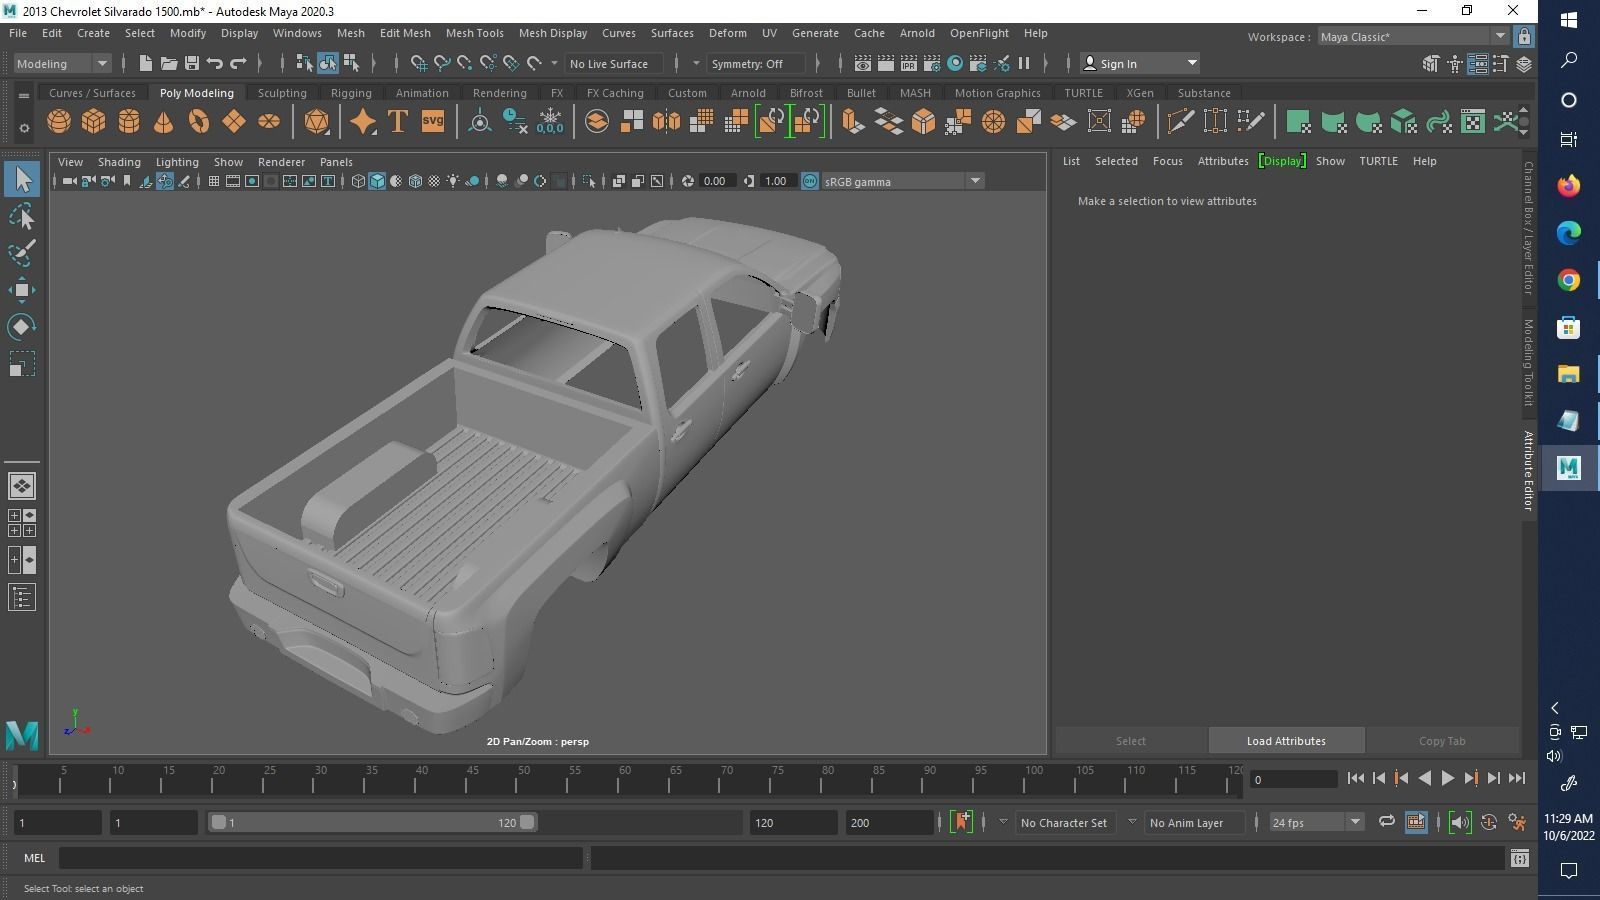Activate the Lasso Select tool
Viewport: 1600px width, 900px height.
pyautogui.click(x=22, y=217)
